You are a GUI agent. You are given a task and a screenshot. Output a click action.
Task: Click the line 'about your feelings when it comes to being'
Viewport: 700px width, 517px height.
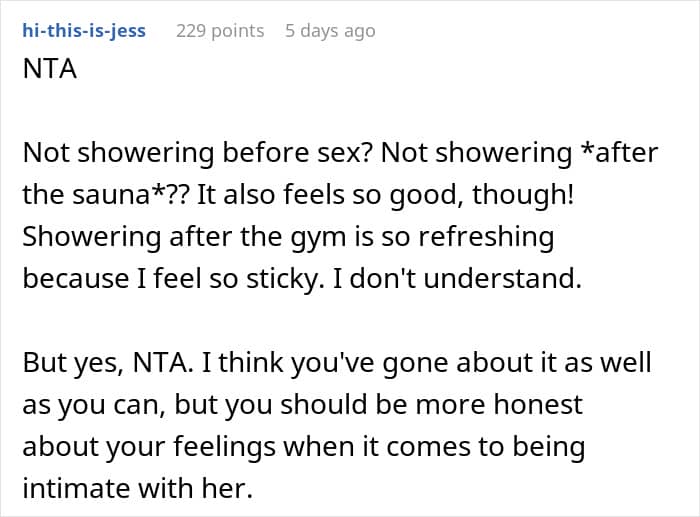coord(304,446)
